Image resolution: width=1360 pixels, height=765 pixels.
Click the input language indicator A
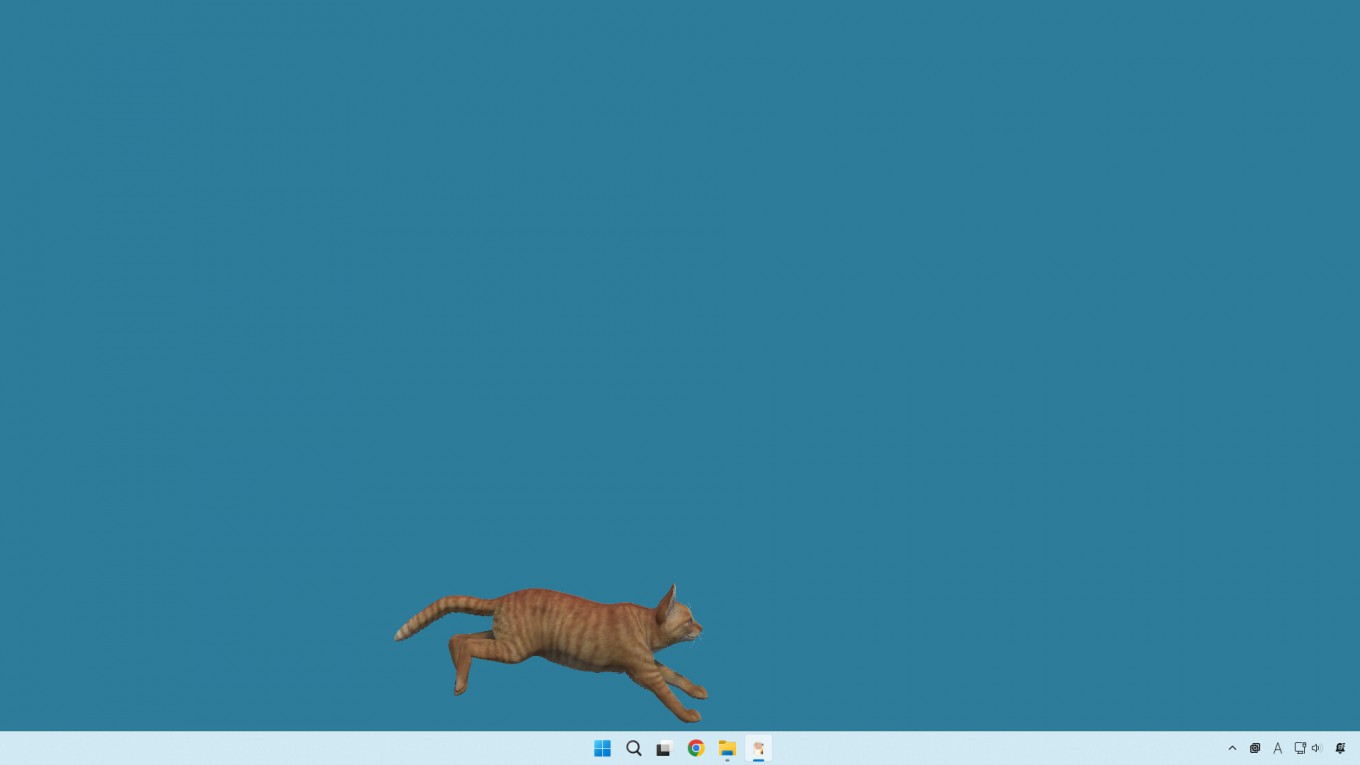1277,748
